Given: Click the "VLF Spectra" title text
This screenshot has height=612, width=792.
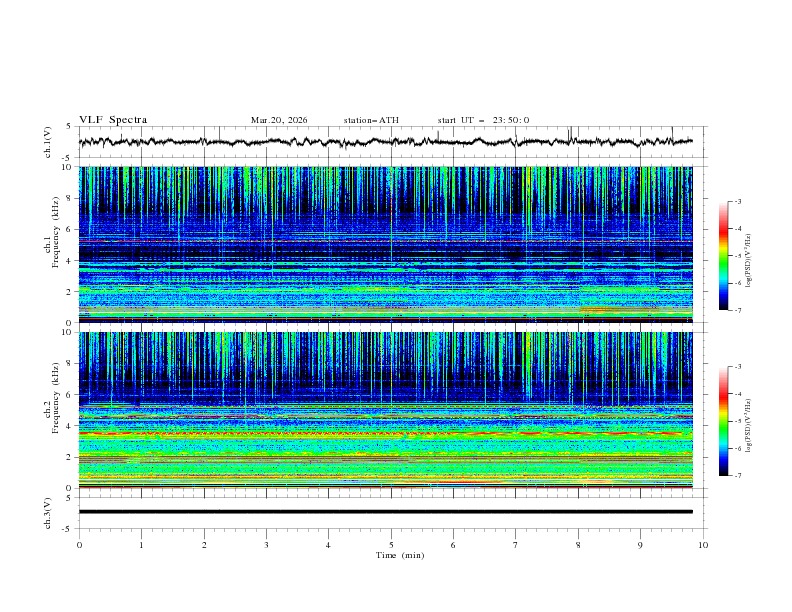Looking at the screenshot, I should point(113,120).
